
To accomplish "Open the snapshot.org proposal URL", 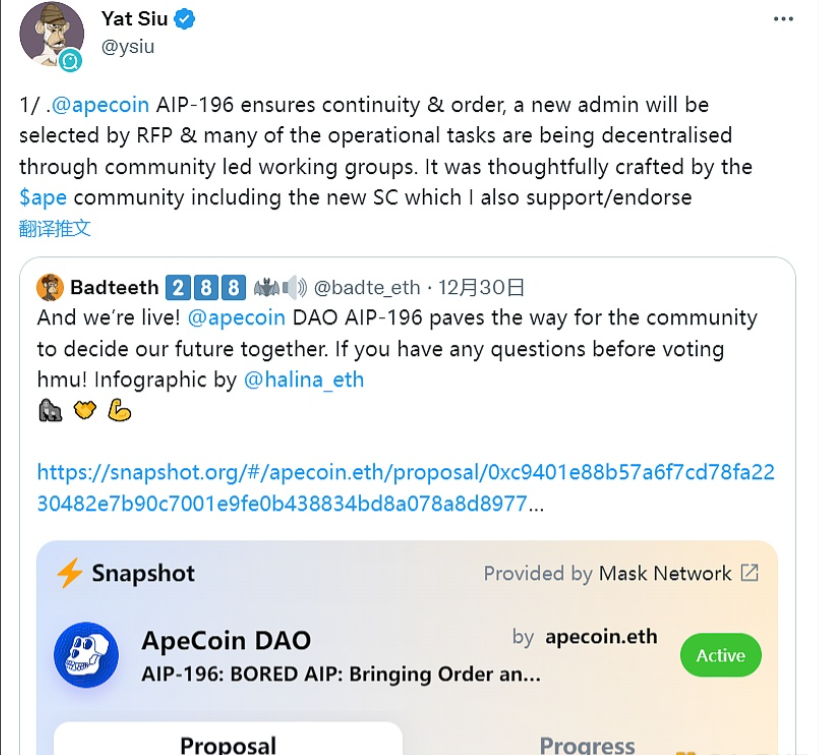I will coord(405,487).
